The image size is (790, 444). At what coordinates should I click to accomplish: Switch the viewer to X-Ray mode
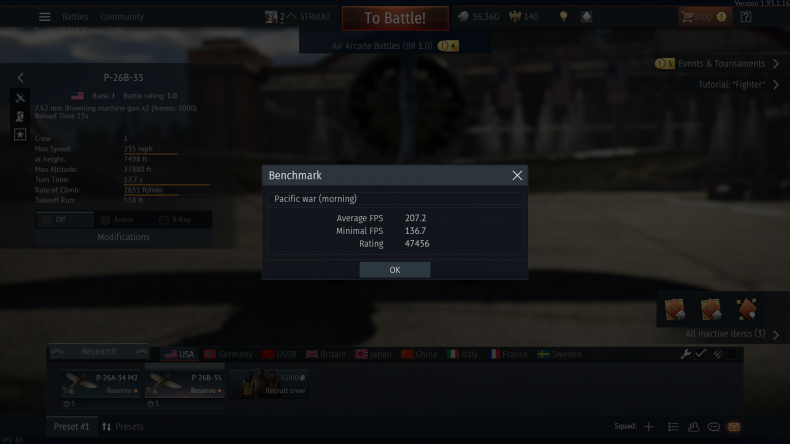point(175,220)
